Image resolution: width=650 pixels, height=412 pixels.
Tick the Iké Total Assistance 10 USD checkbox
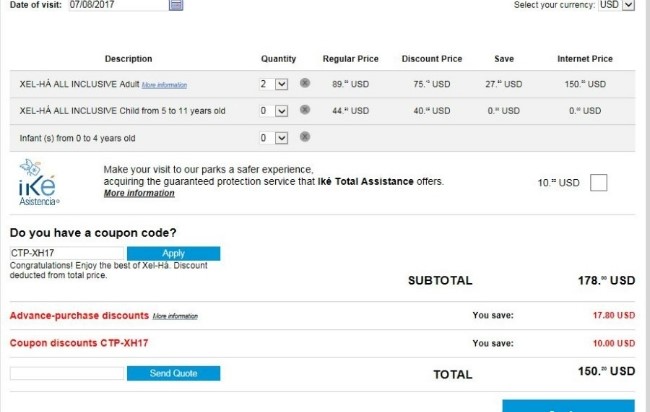tap(598, 182)
